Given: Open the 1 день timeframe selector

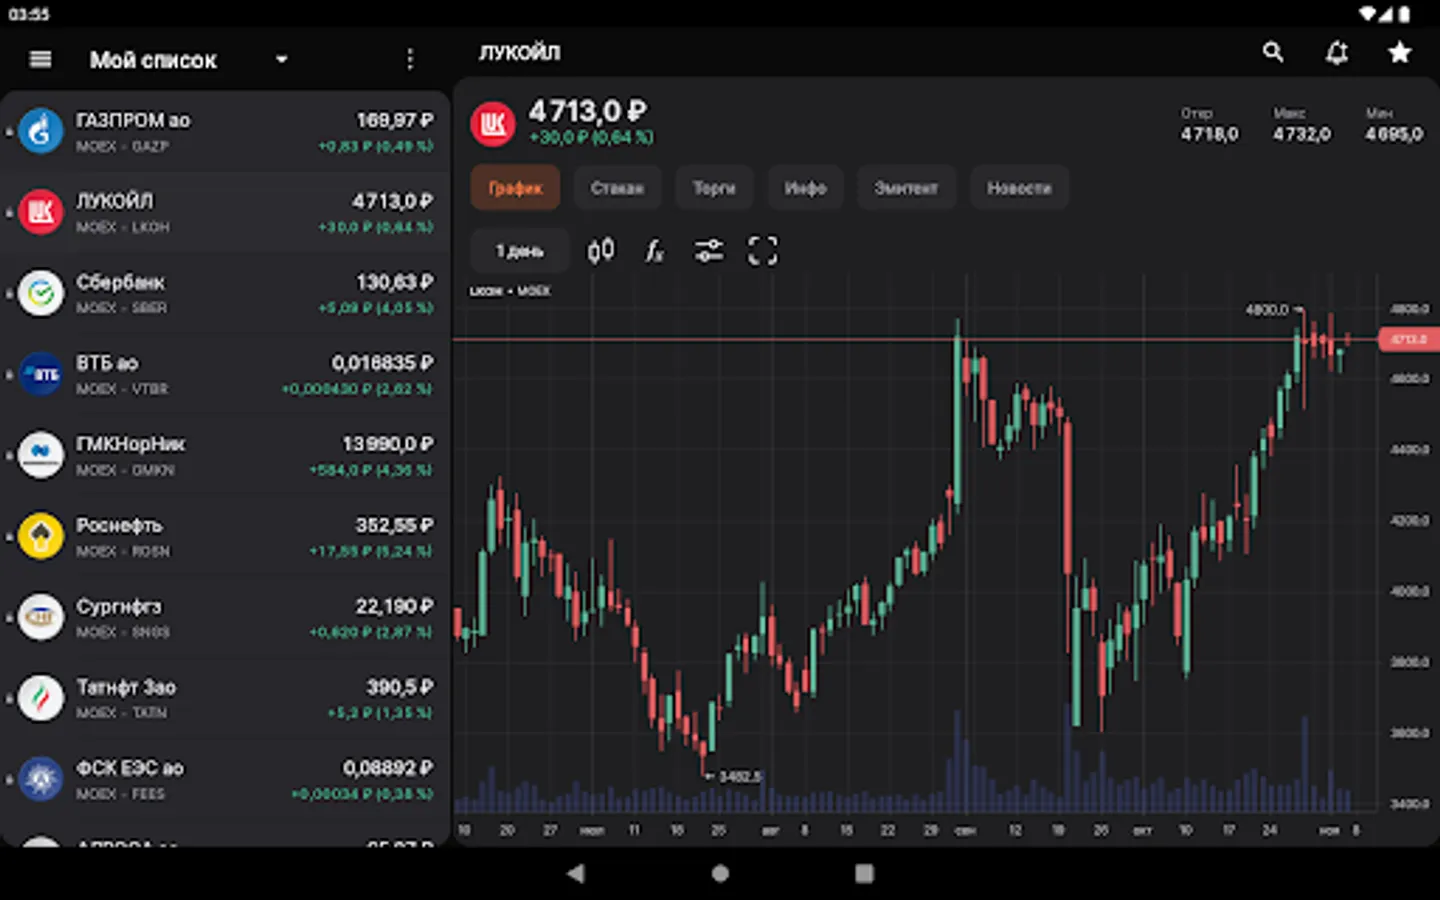Looking at the screenshot, I should 520,251.
